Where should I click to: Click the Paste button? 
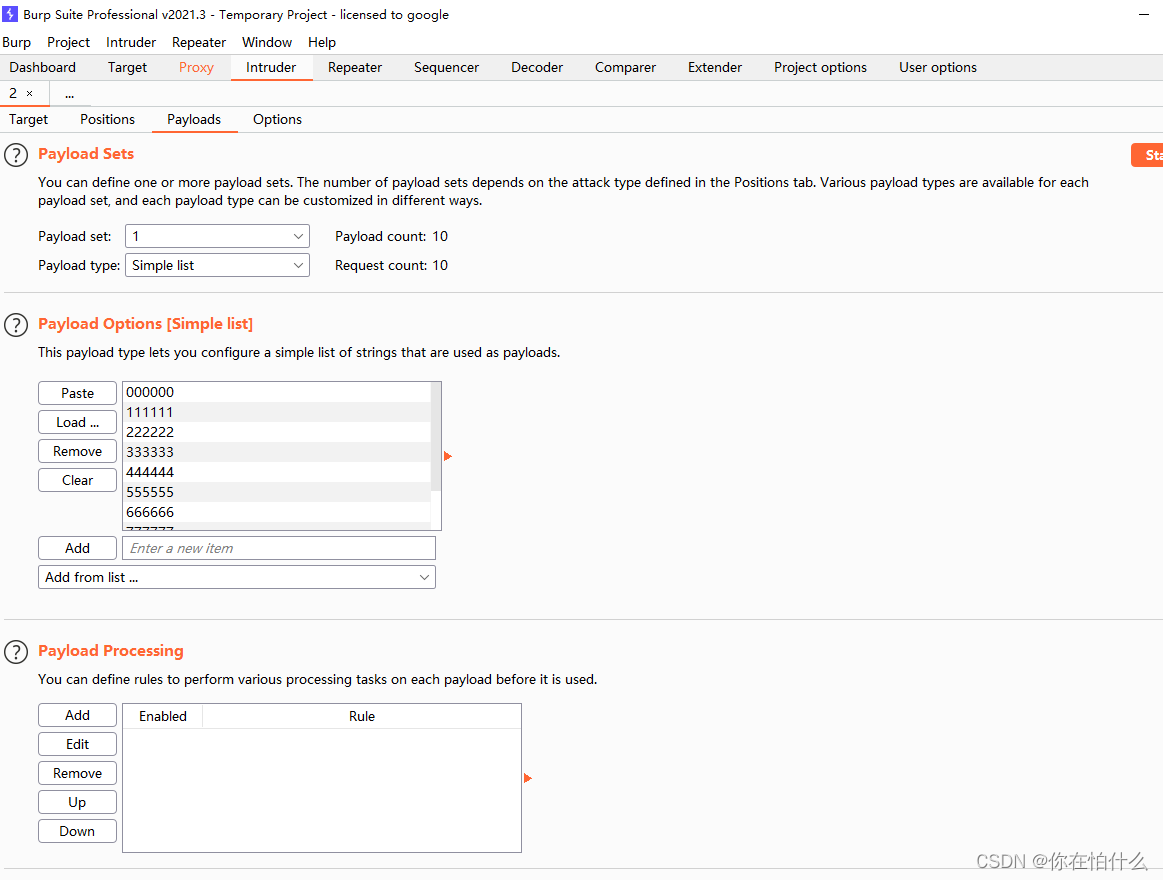pos(77,393)
